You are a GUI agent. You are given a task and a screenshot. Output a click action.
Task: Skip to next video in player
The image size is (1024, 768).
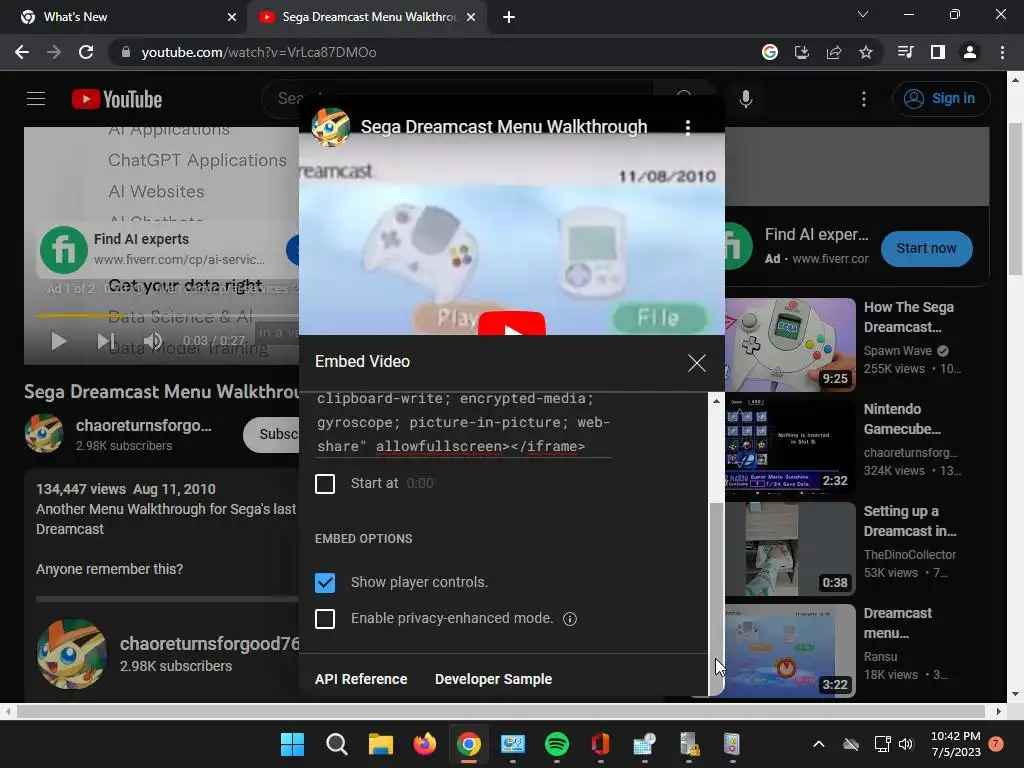tap(106, 341)
